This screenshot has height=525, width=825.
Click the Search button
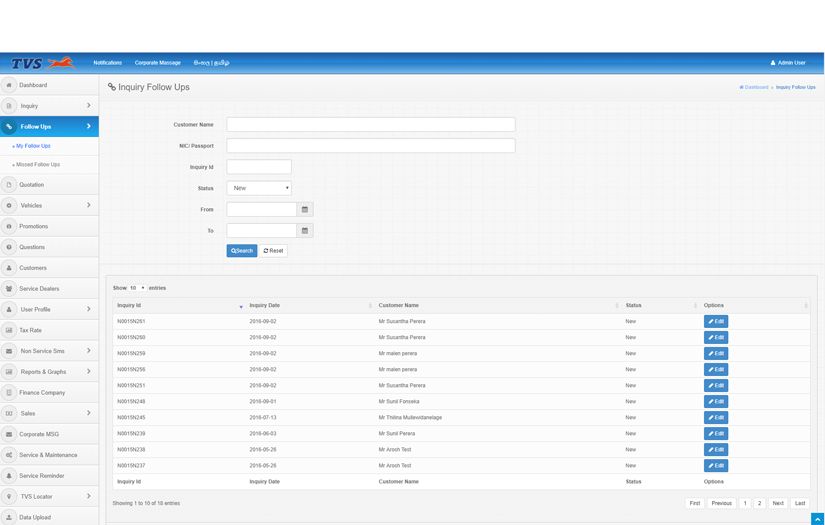(242, 251)
